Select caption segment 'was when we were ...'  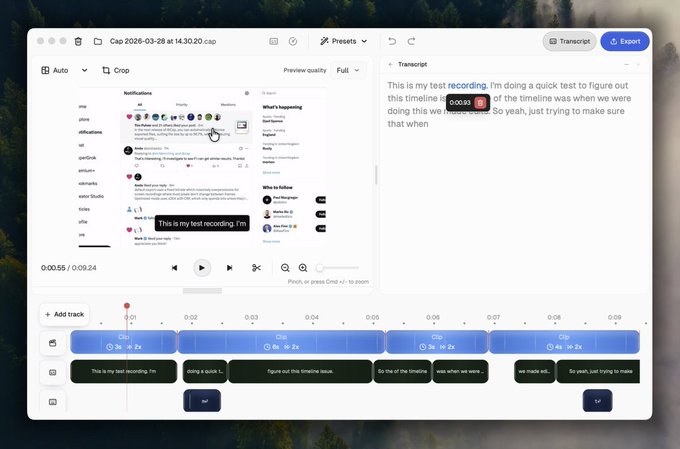point(460,371)
